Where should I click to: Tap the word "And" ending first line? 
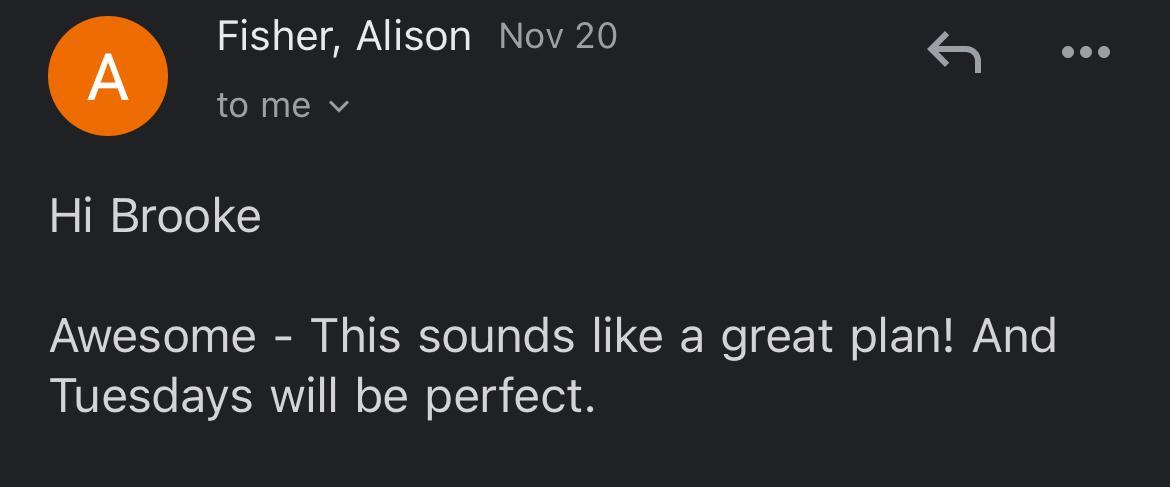coord(1014,336)
